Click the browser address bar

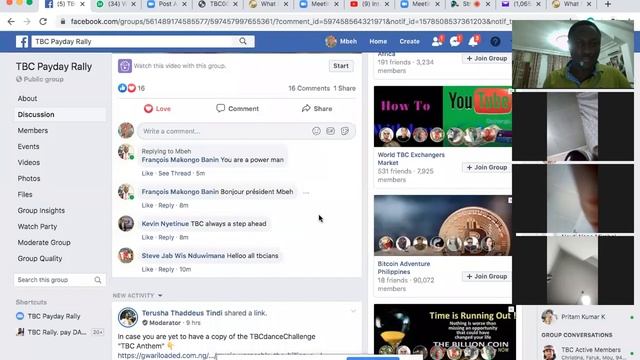[286, 21]
